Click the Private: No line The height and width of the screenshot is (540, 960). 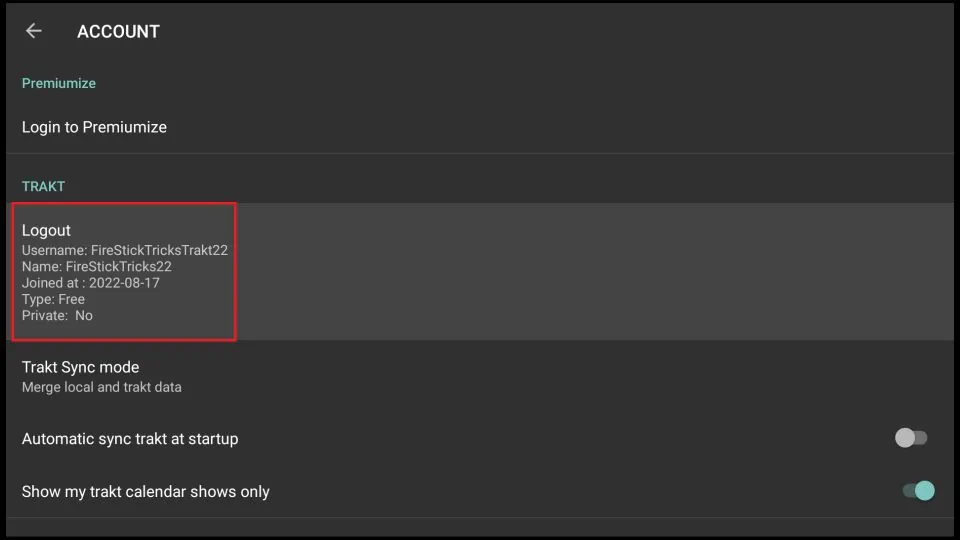click(57, 315)
